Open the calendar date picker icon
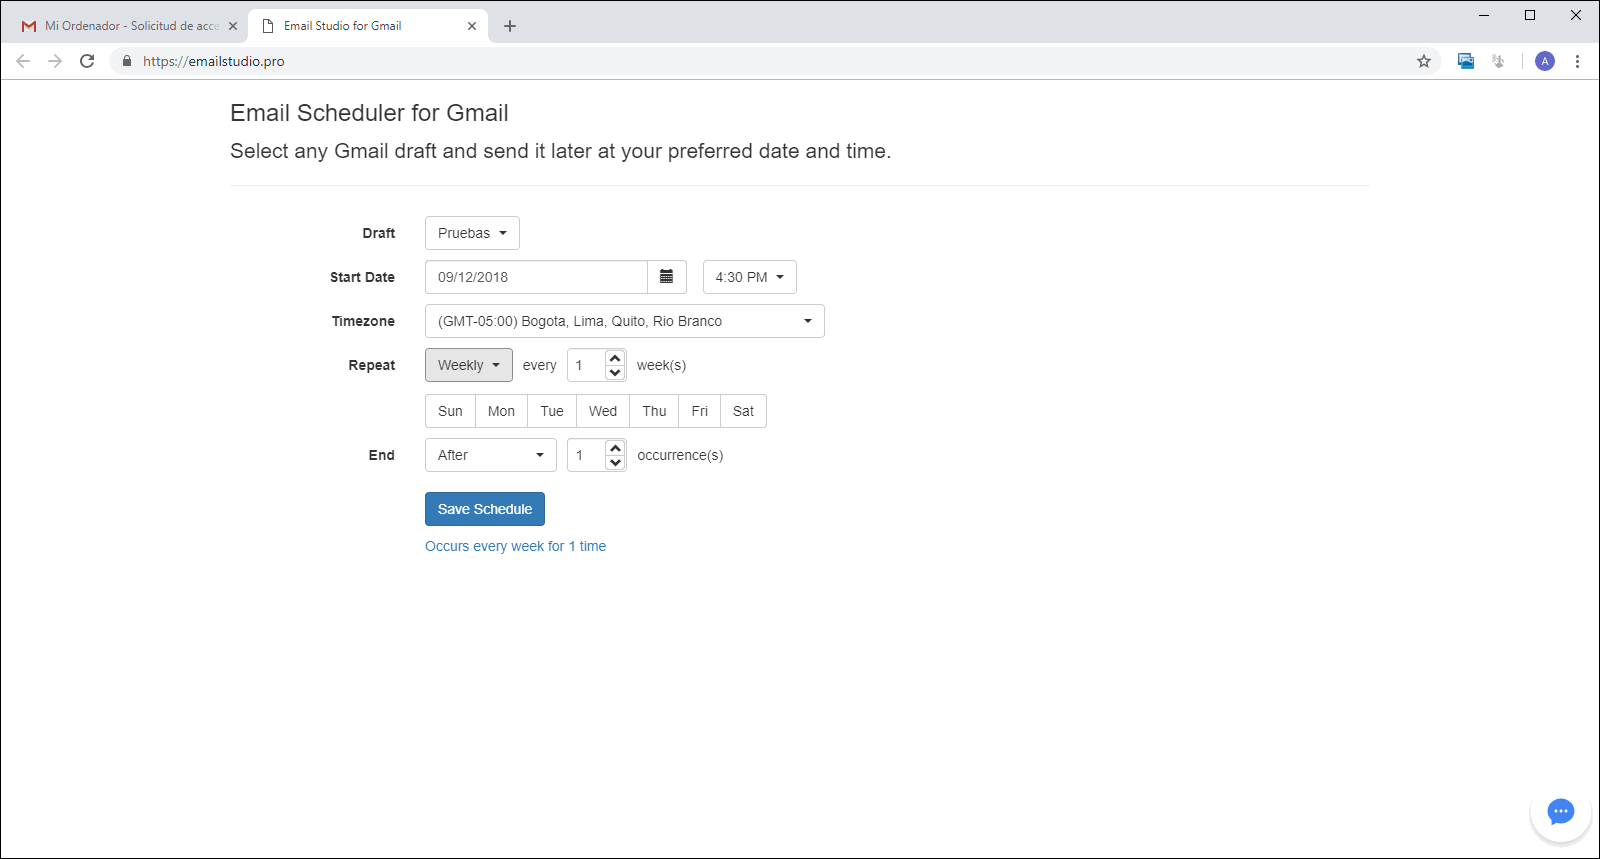 point(667,277)
